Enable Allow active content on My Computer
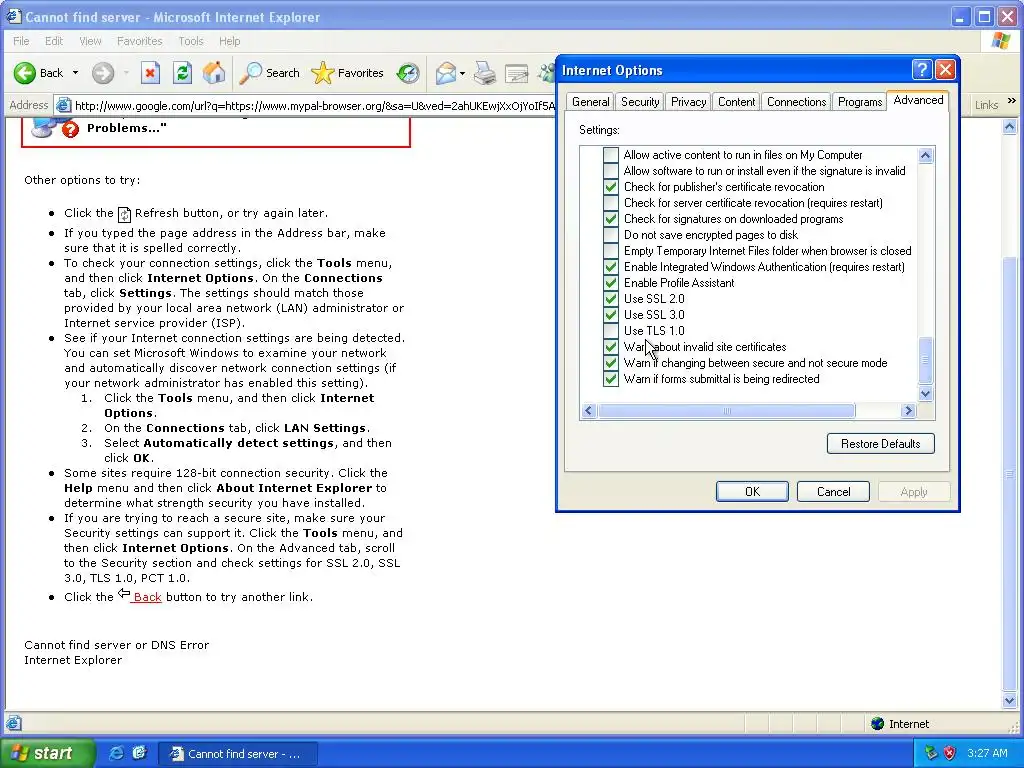Image resolution: width=1024 pixels, height=768 pixels. (611, 155)
